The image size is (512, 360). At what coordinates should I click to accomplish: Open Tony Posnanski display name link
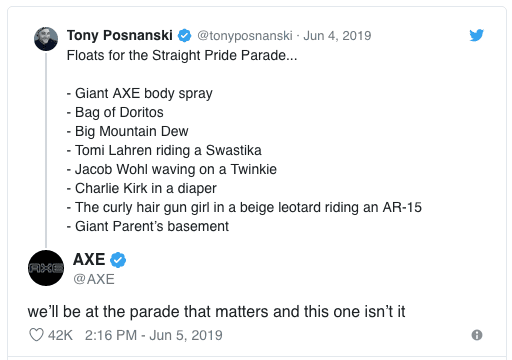point(120,35)
